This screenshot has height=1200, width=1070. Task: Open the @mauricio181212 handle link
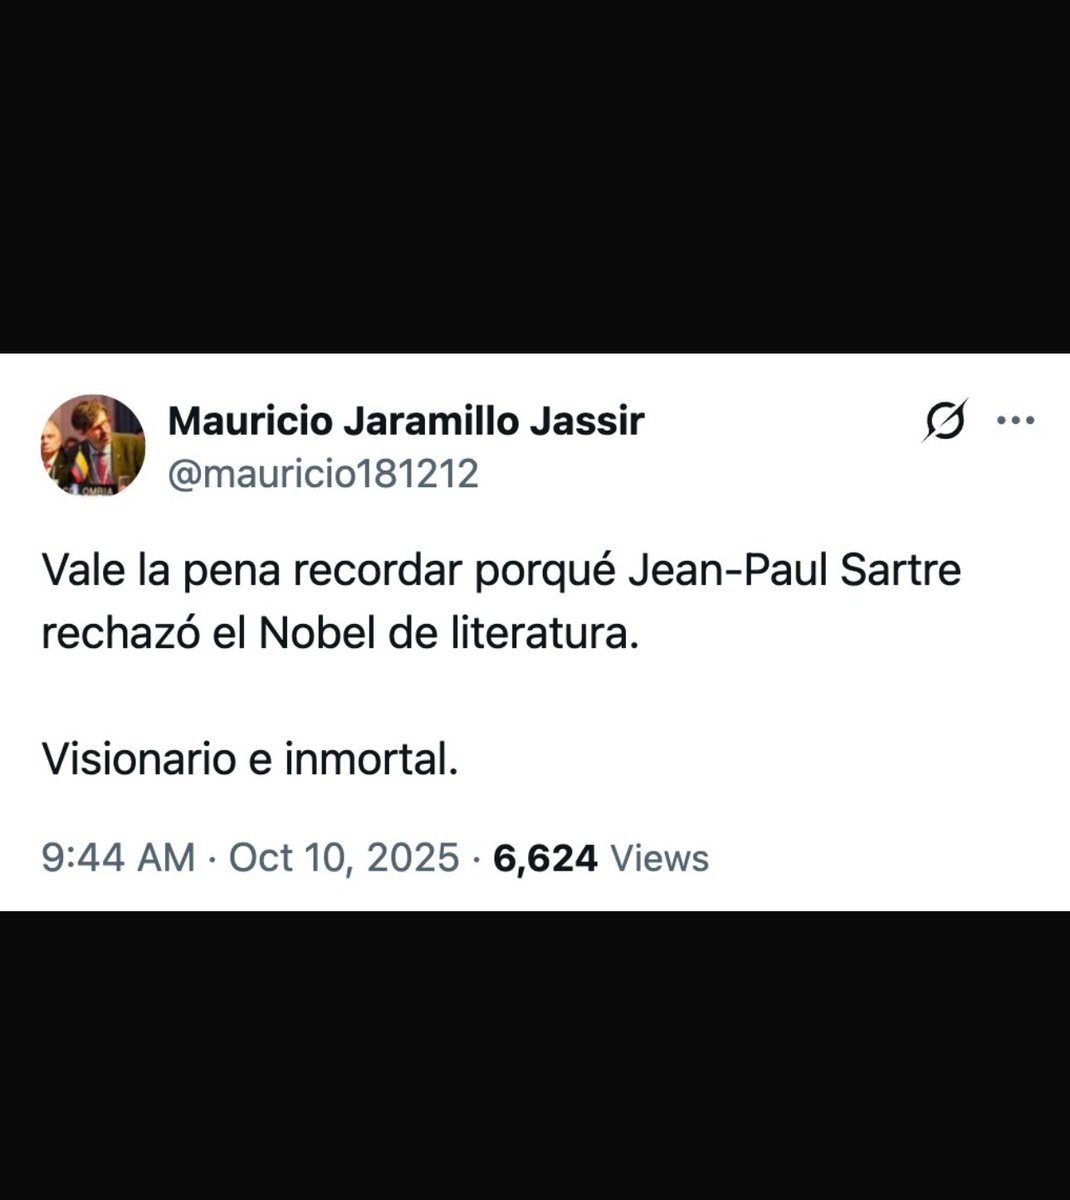(323, 473)
